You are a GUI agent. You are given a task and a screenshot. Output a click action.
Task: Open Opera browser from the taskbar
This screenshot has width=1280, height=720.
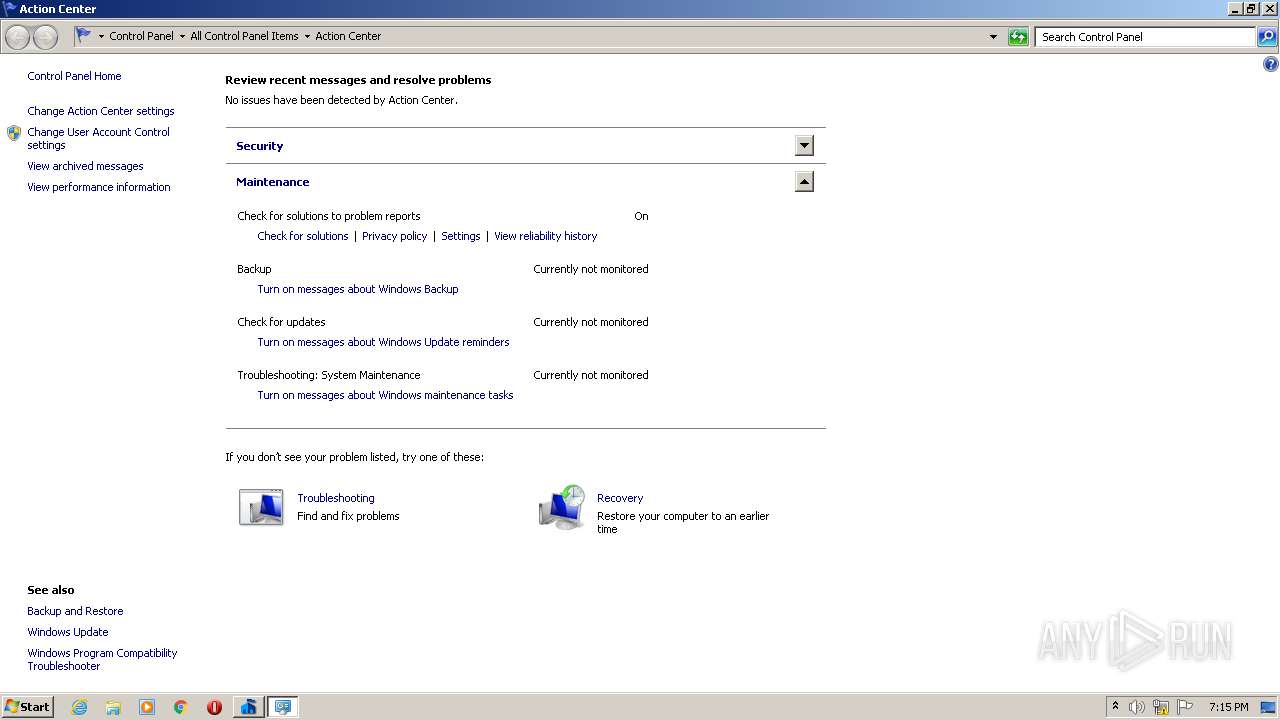214,707
